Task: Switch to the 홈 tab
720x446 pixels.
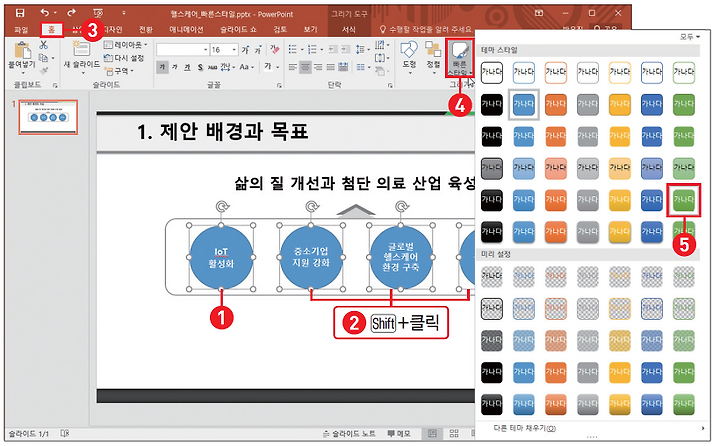Action: [x=51, y=29]
